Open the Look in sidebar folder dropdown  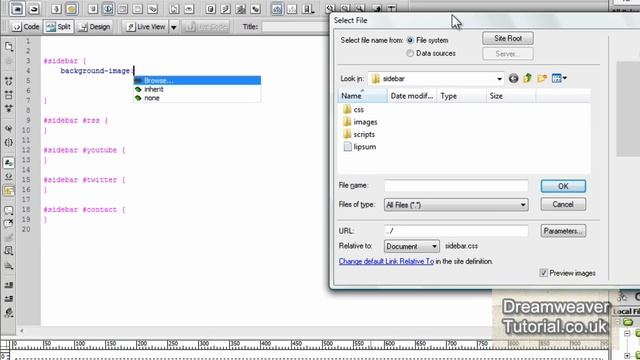499,79
